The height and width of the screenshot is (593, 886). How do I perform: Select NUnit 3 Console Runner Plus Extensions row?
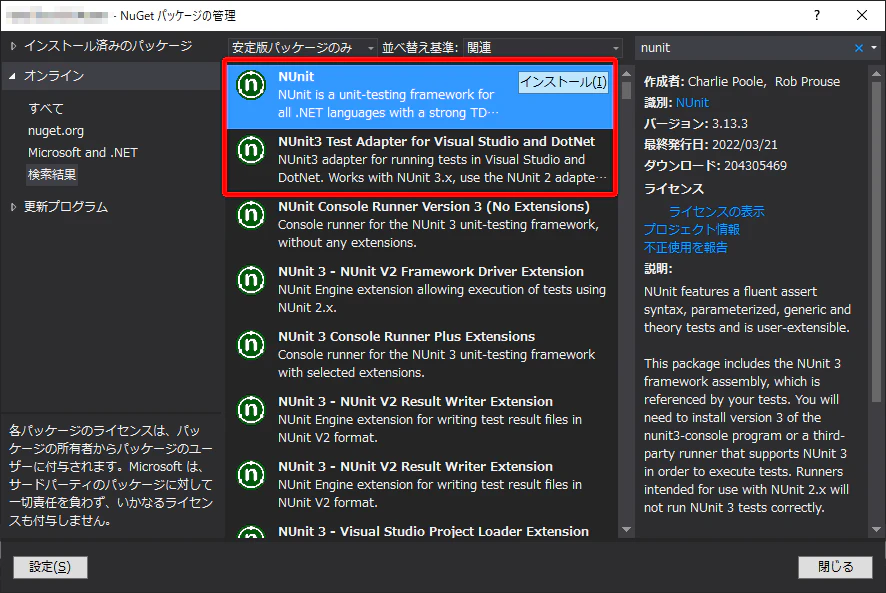point(420,356)
